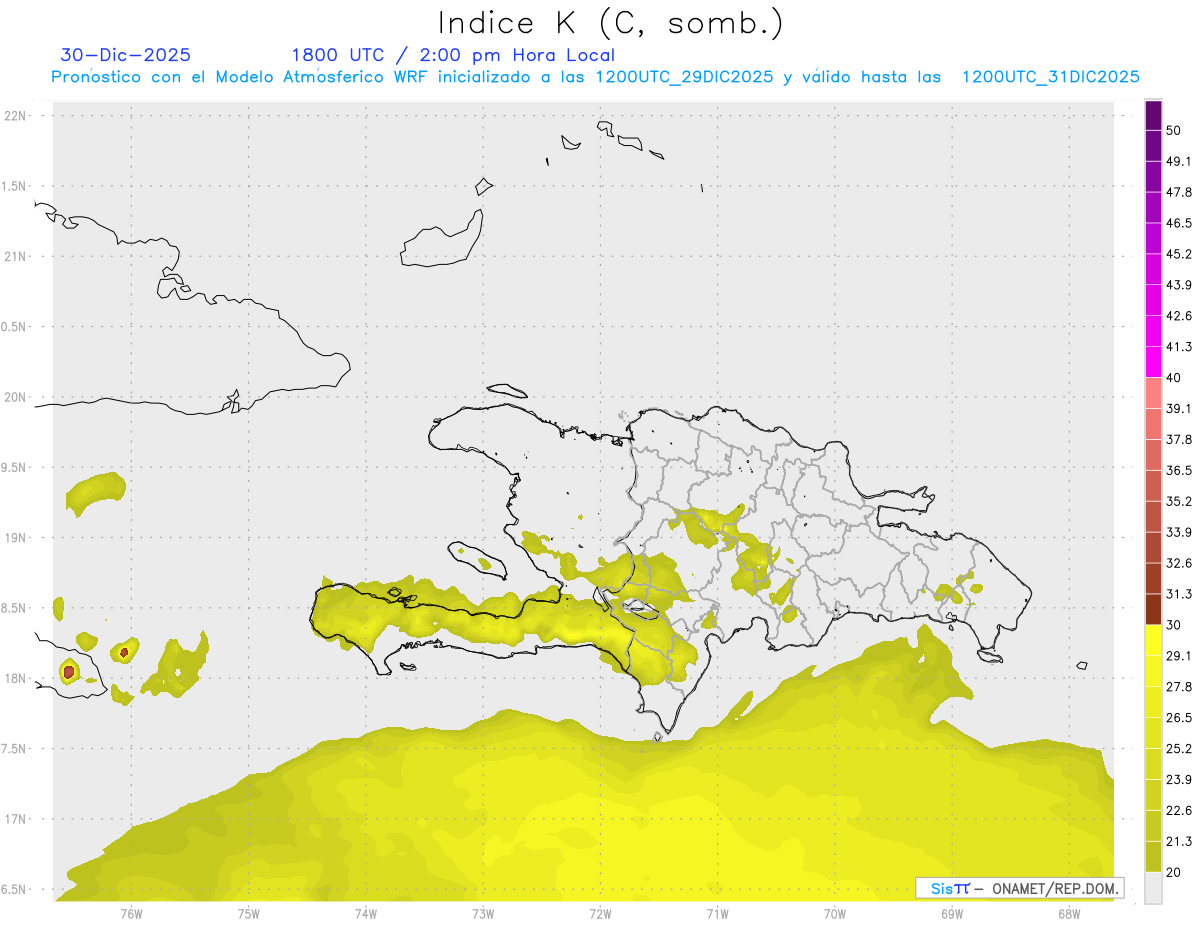Click the legend value 50
The height and width of the screenshot is (927, 1200).
(x=1174, y=131)
